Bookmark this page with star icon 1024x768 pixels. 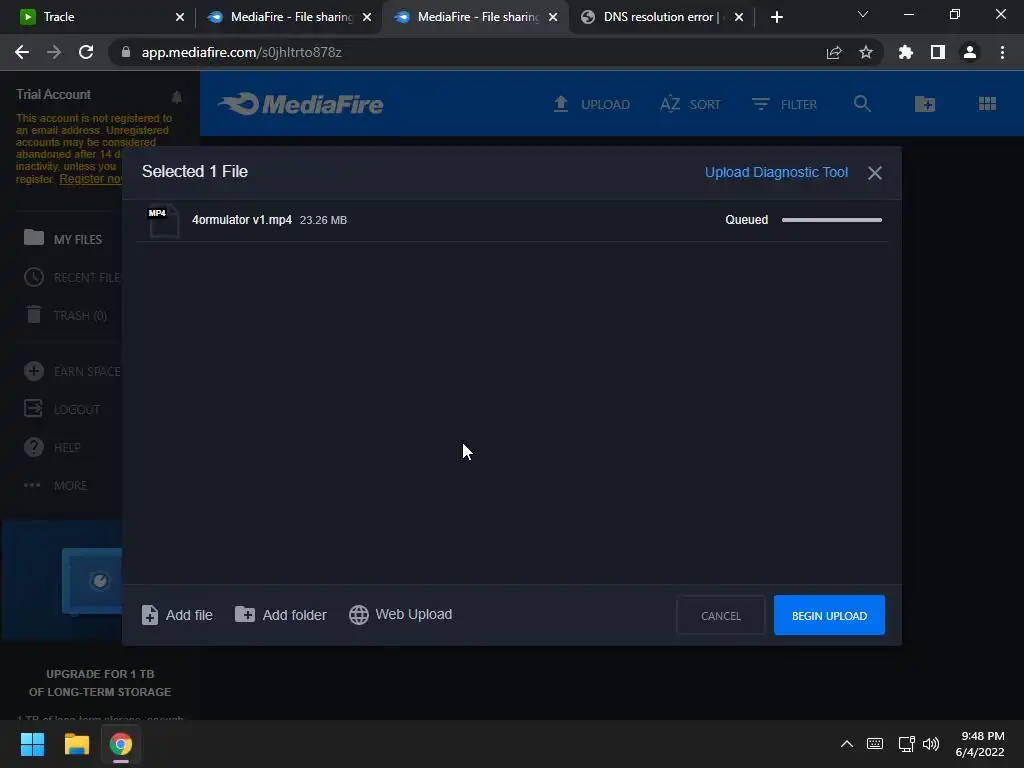pos(866,52)
